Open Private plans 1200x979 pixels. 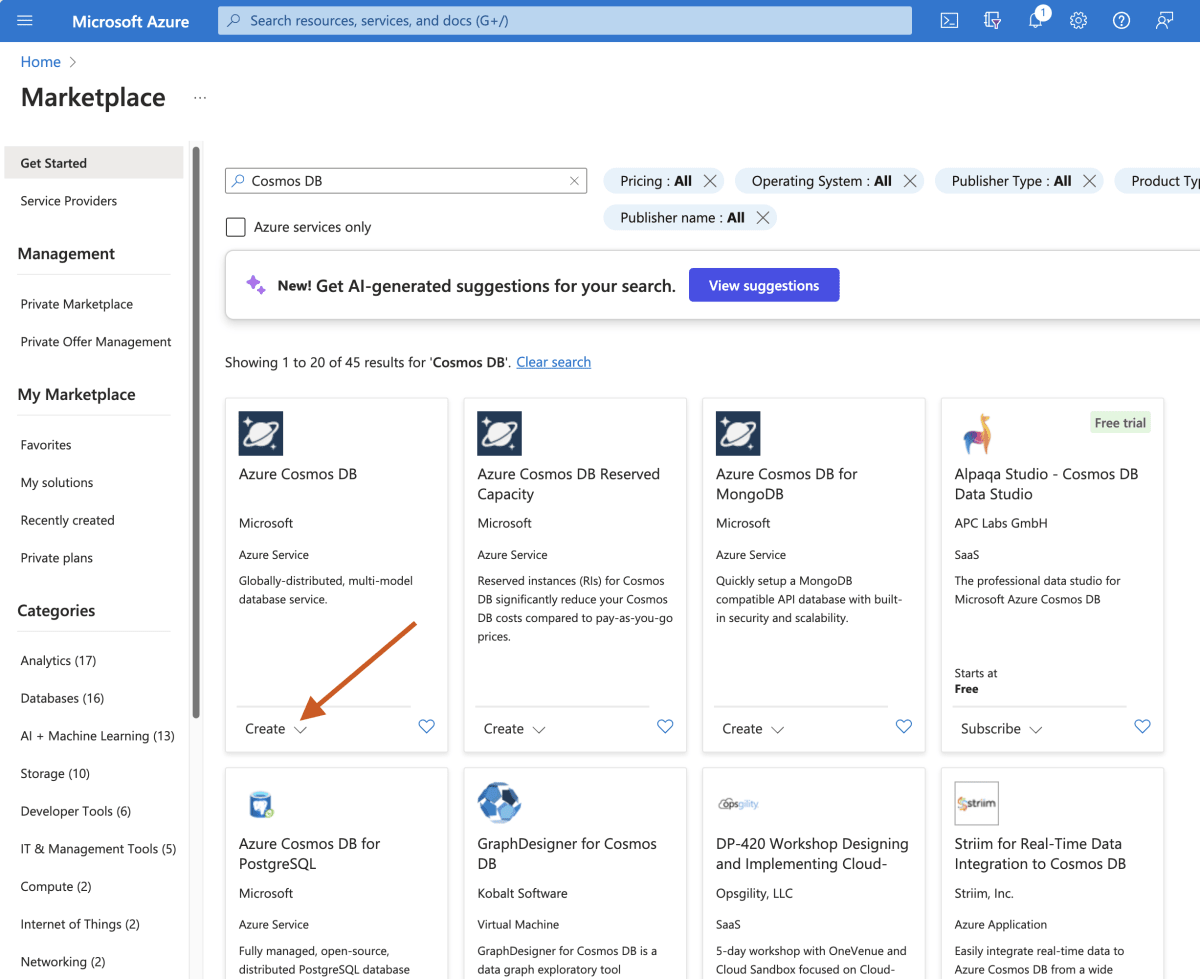click(57, 558)
